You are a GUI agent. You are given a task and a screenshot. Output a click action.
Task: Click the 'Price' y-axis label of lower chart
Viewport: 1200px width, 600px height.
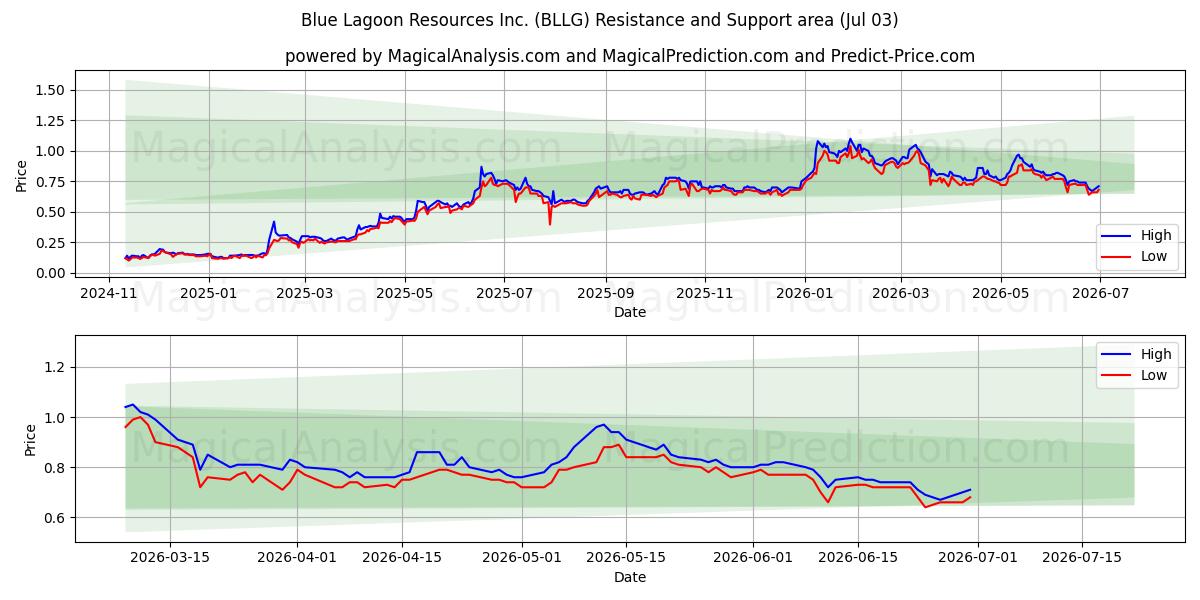[x=31, y=440]
